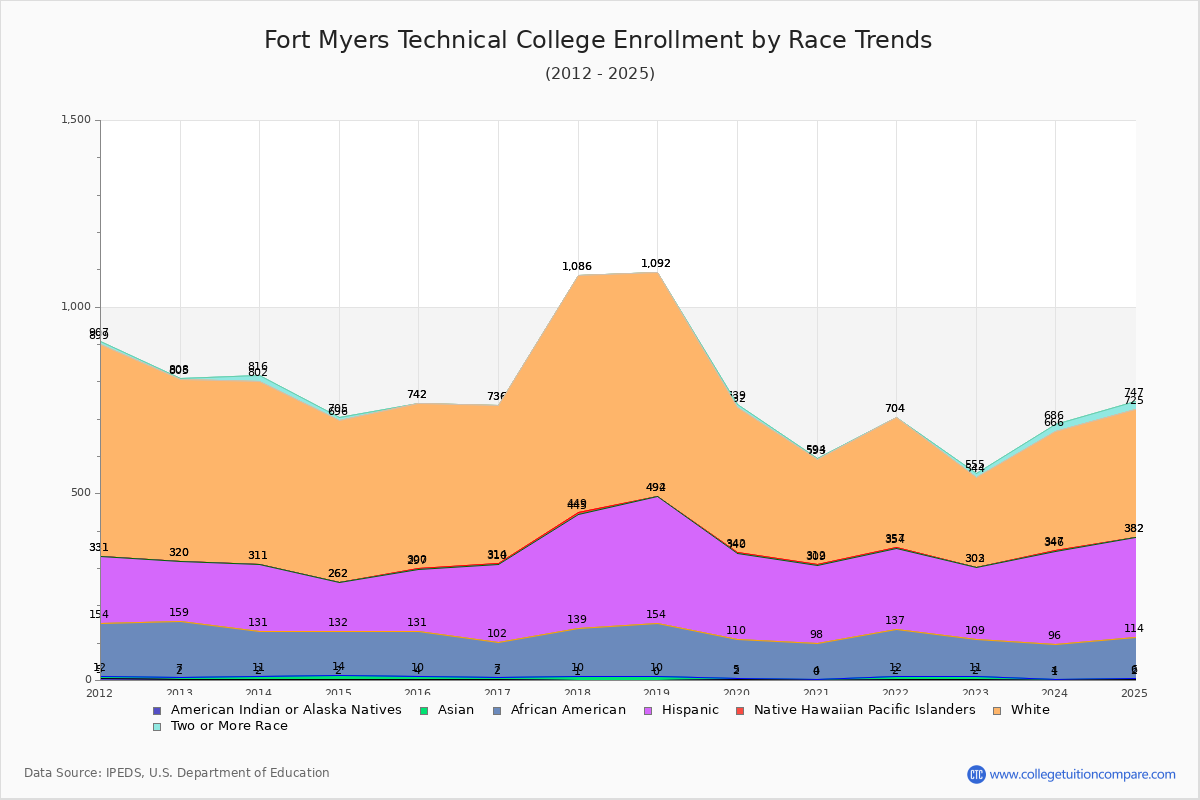
Task: Click the 2018 x-axis label
Action: coord(578,693)
